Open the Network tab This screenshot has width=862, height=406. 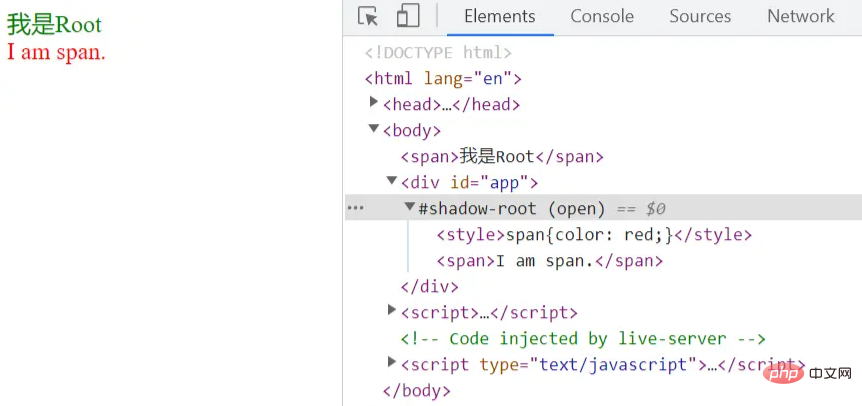pos(800,17)
